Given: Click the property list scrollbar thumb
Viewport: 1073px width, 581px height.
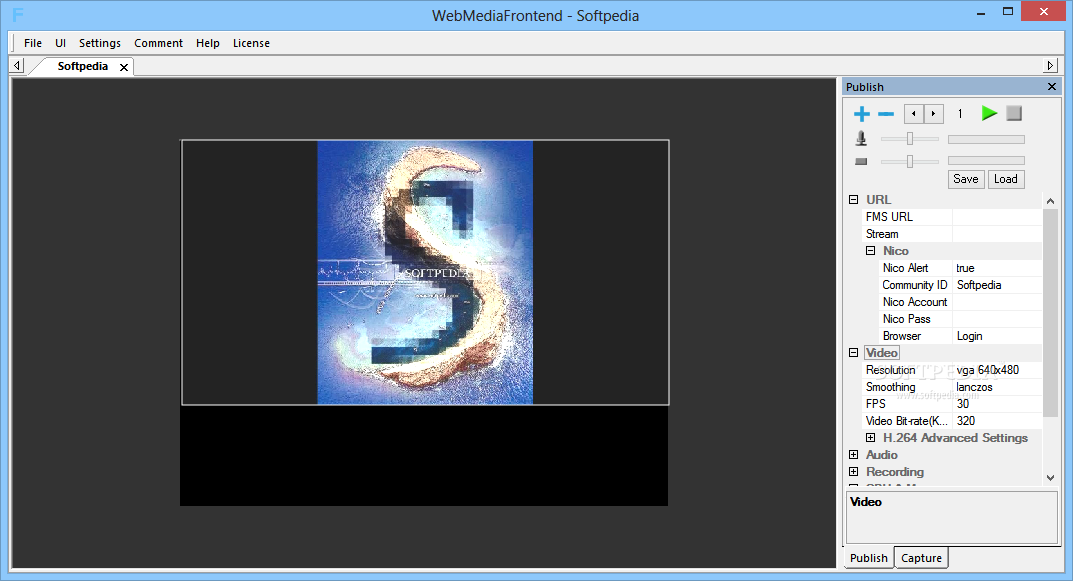Looking at the screenshot, I should (x=1050, y=312).
